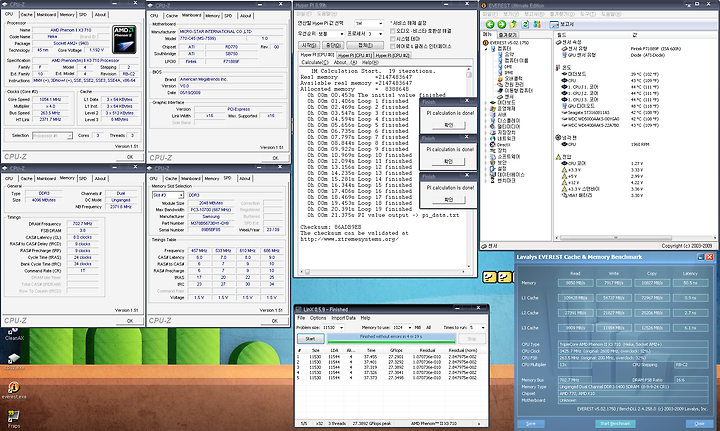Refresh the EVEREST page via toolbar icon

(x=525, y=24)
